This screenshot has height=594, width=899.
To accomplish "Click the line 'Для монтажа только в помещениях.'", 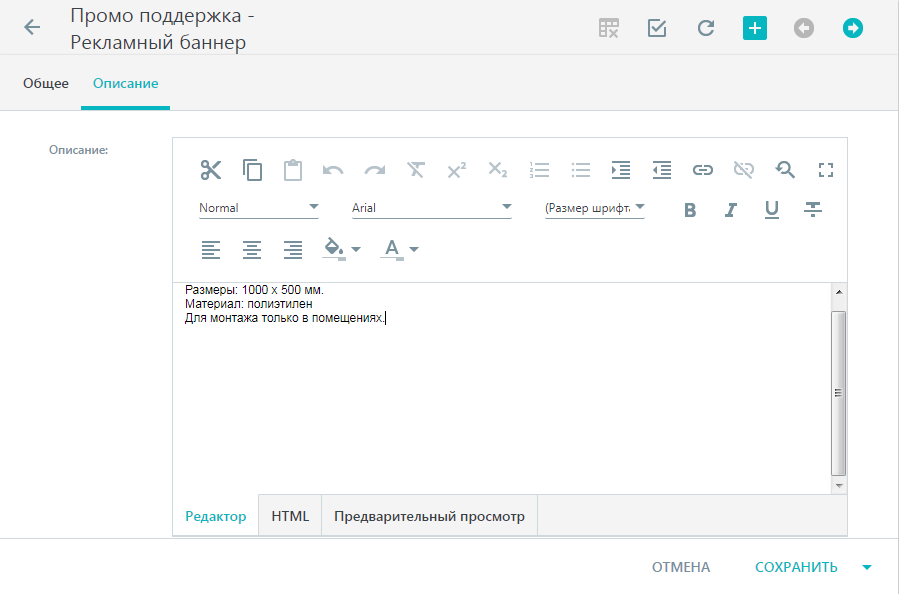I will [x=284, y=318].
